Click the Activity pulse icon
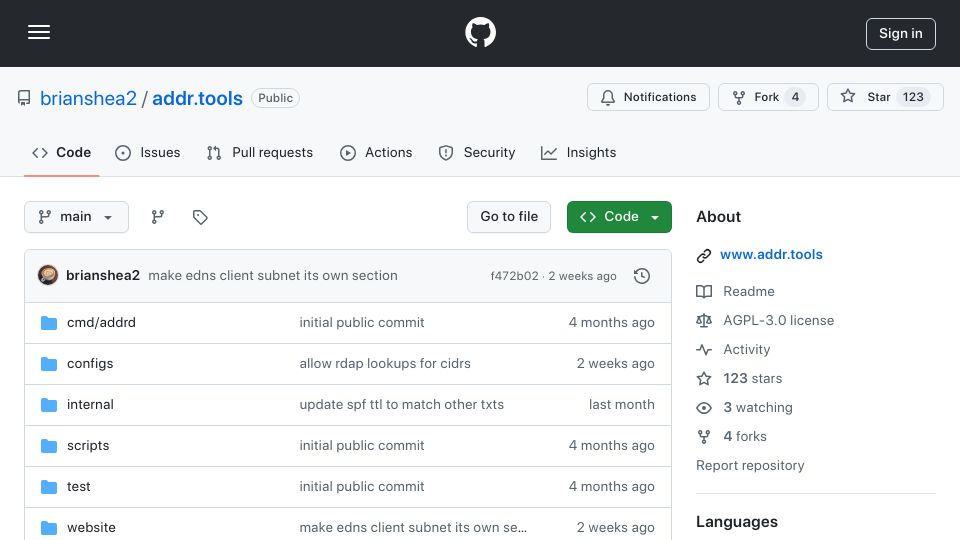Screen dimensions: 960x540 (x=704, y=350)
